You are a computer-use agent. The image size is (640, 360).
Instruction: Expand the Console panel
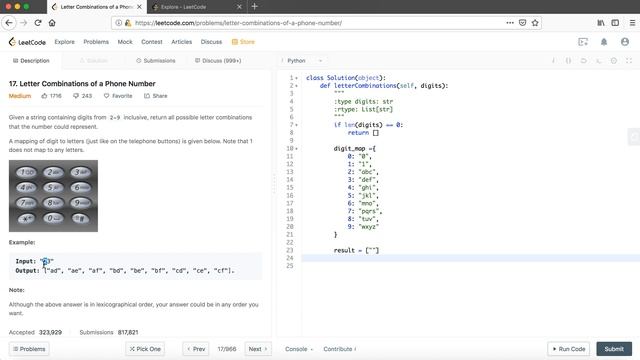tap(299, 349)
